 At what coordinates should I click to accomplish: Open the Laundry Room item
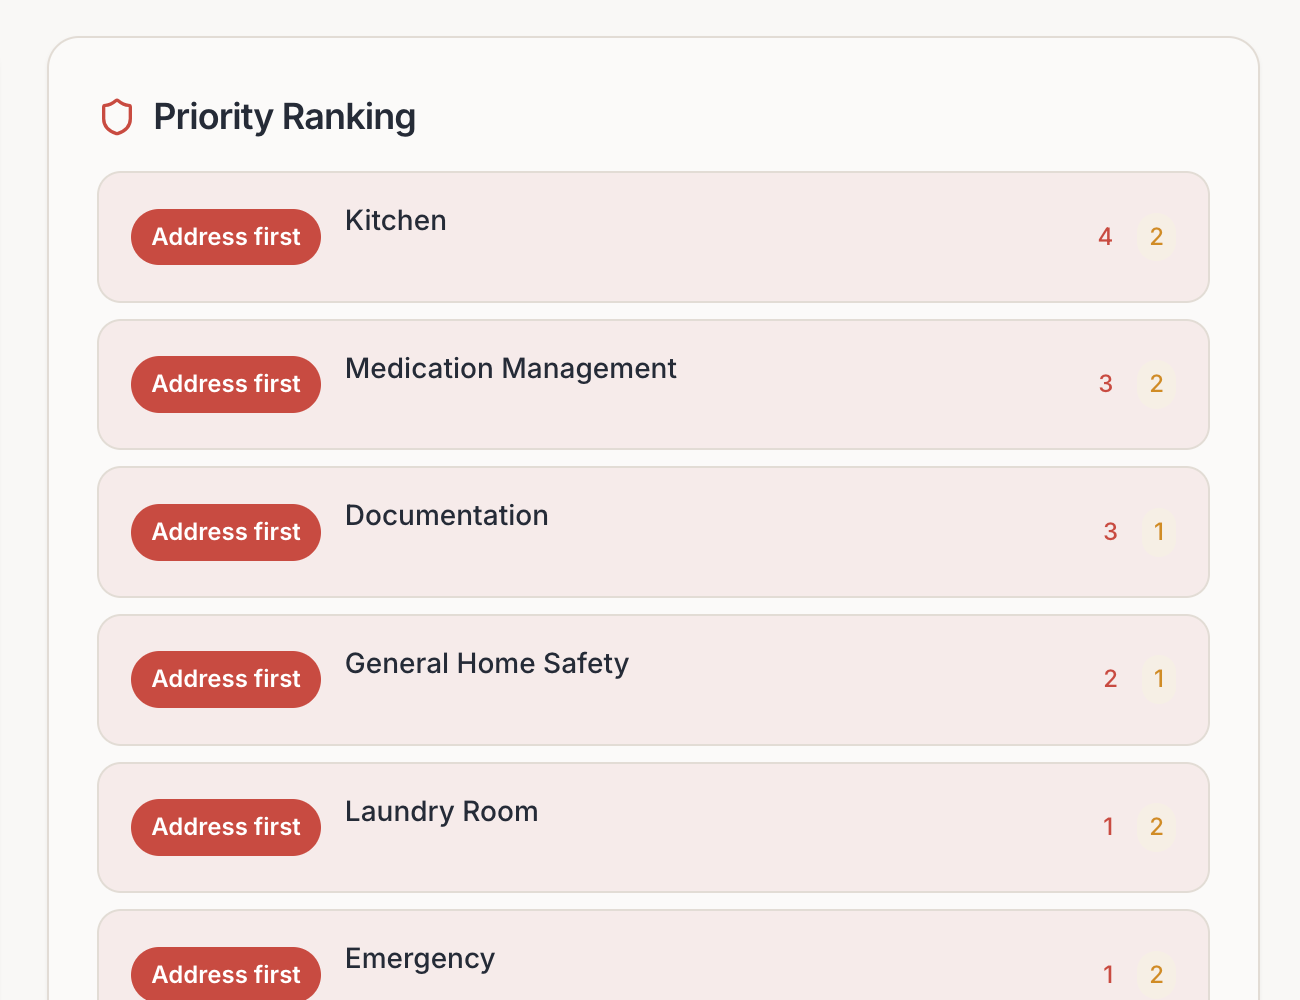pos(441,812)
